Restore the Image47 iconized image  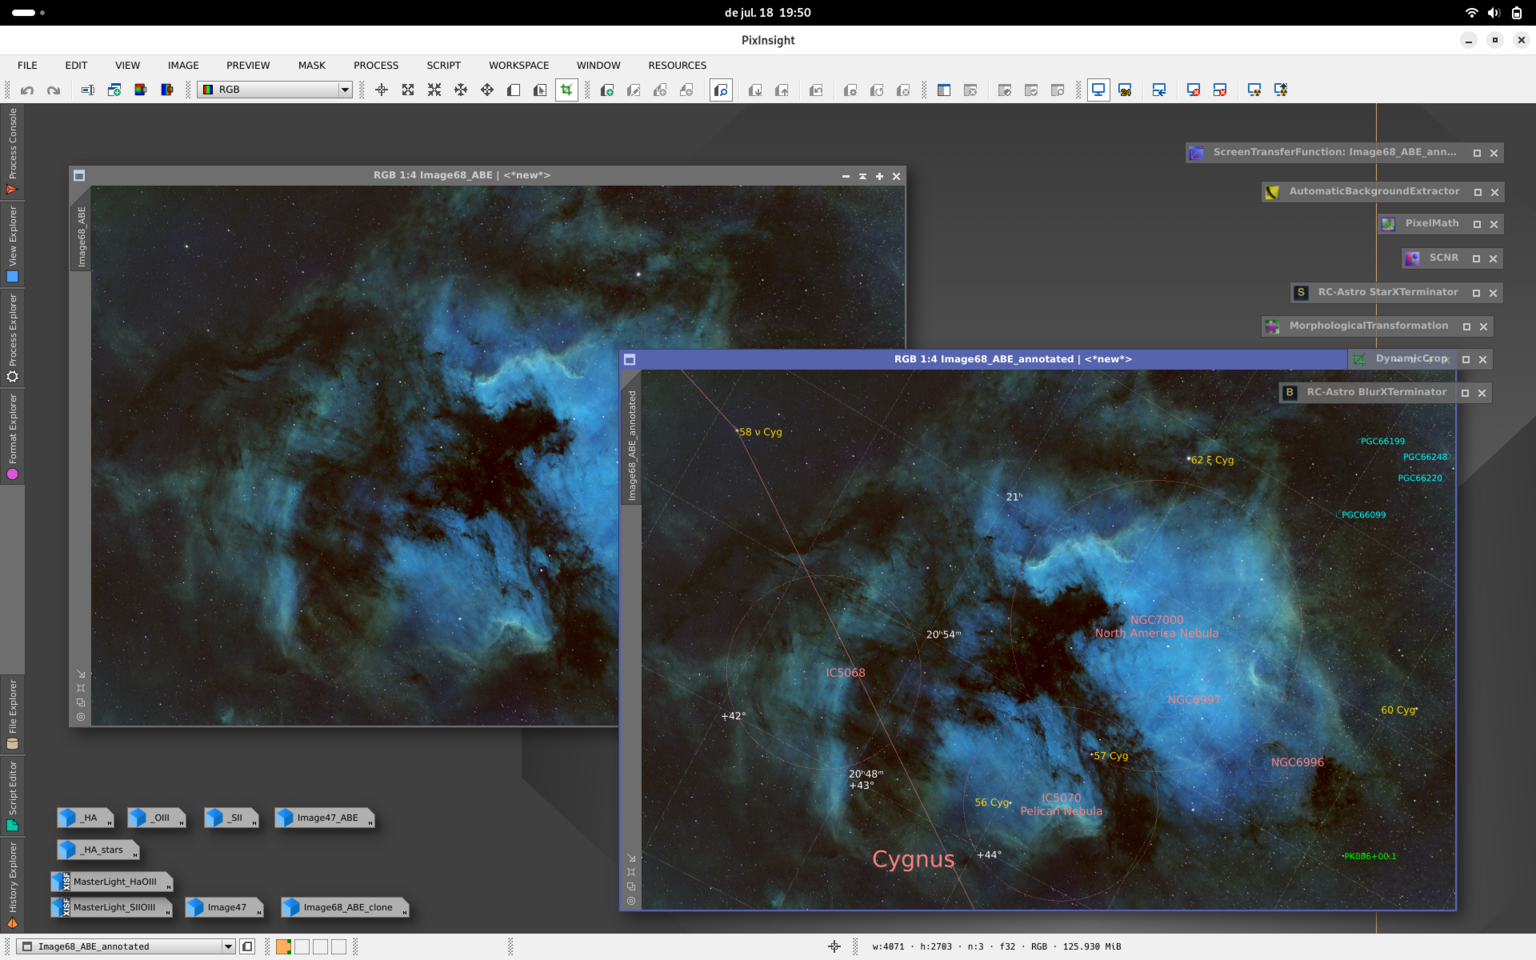224,908
